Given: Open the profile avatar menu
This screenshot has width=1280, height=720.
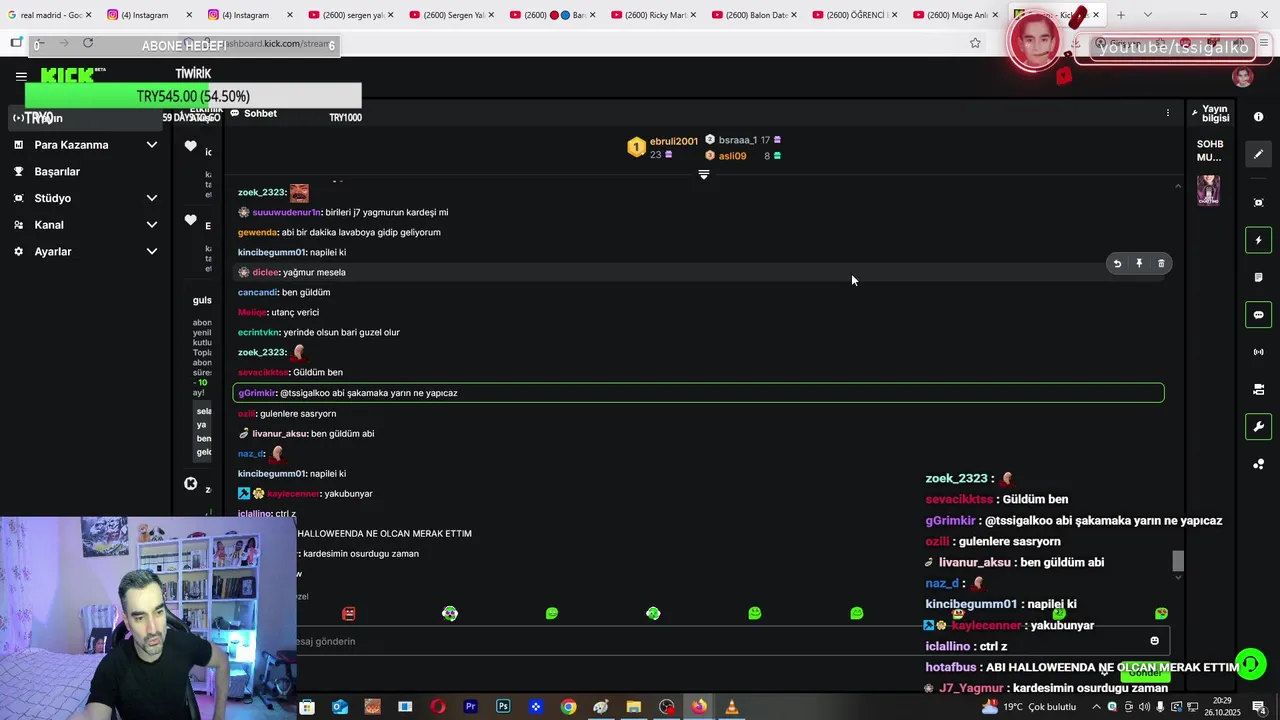Looking at the screenshot, I should (x=1243, y=77).
